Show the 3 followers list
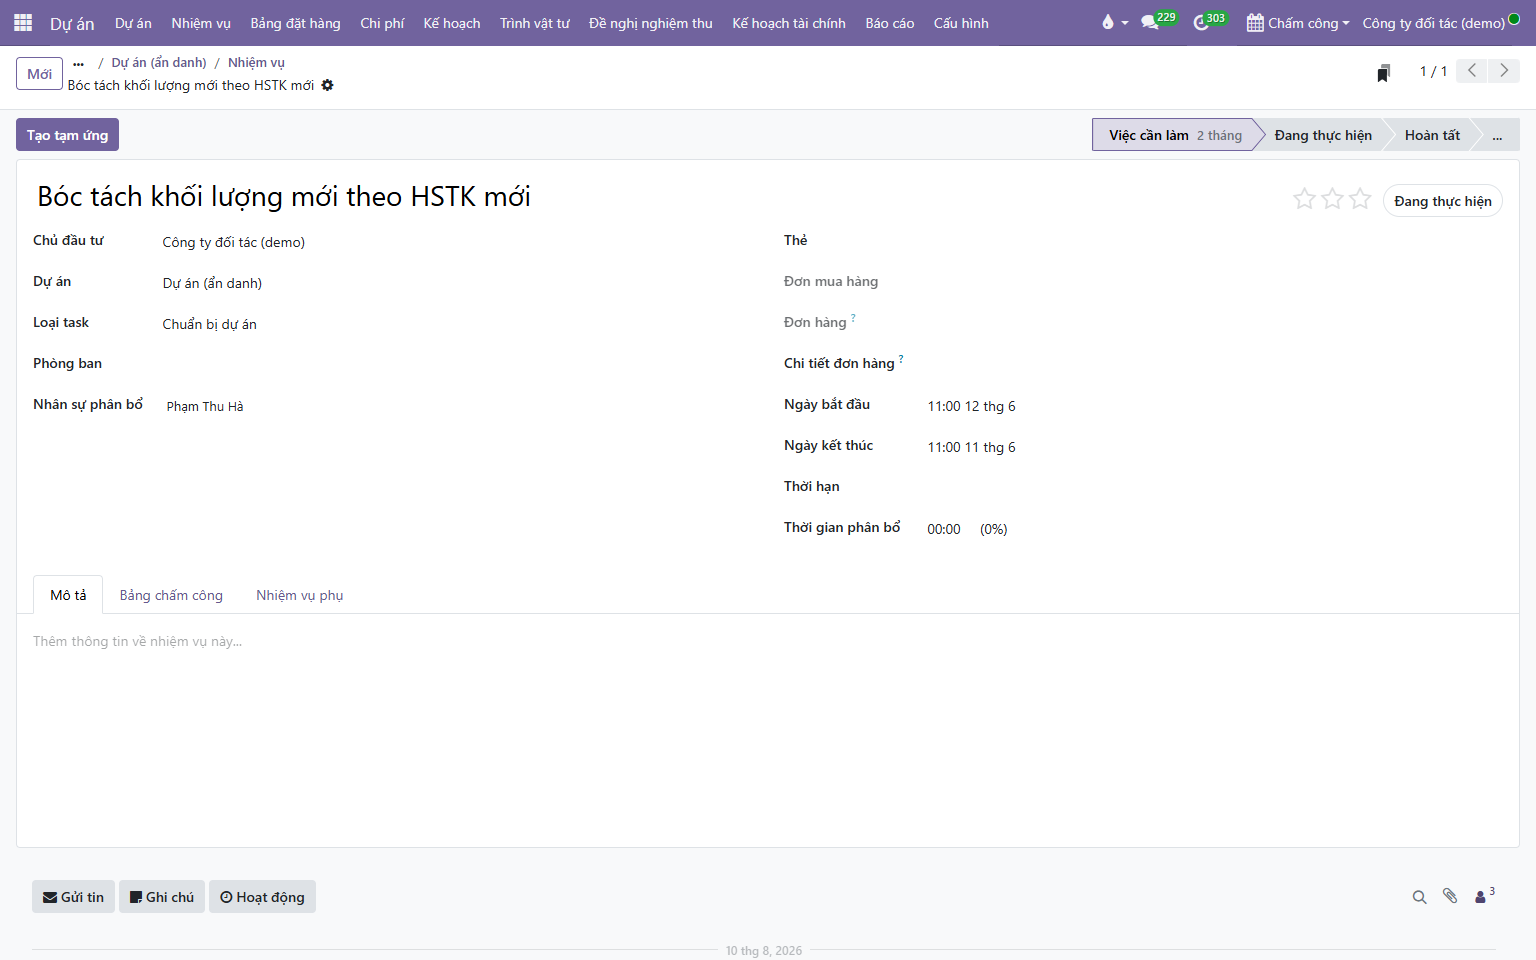 tap(1485, 896)
